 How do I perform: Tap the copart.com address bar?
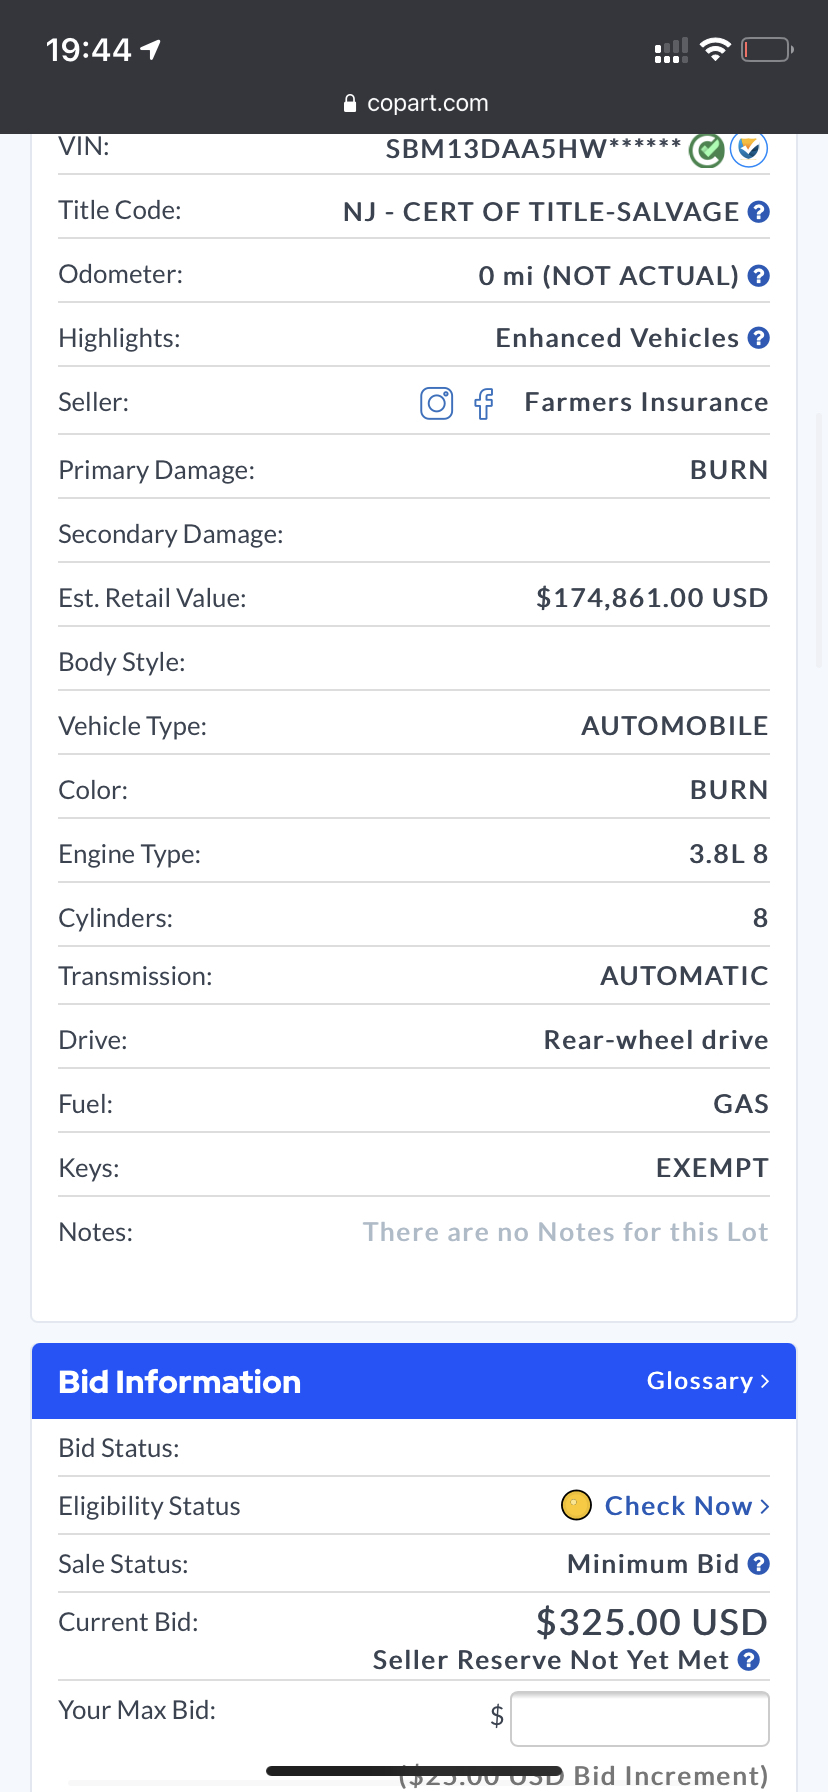click(x=416, y=103)
